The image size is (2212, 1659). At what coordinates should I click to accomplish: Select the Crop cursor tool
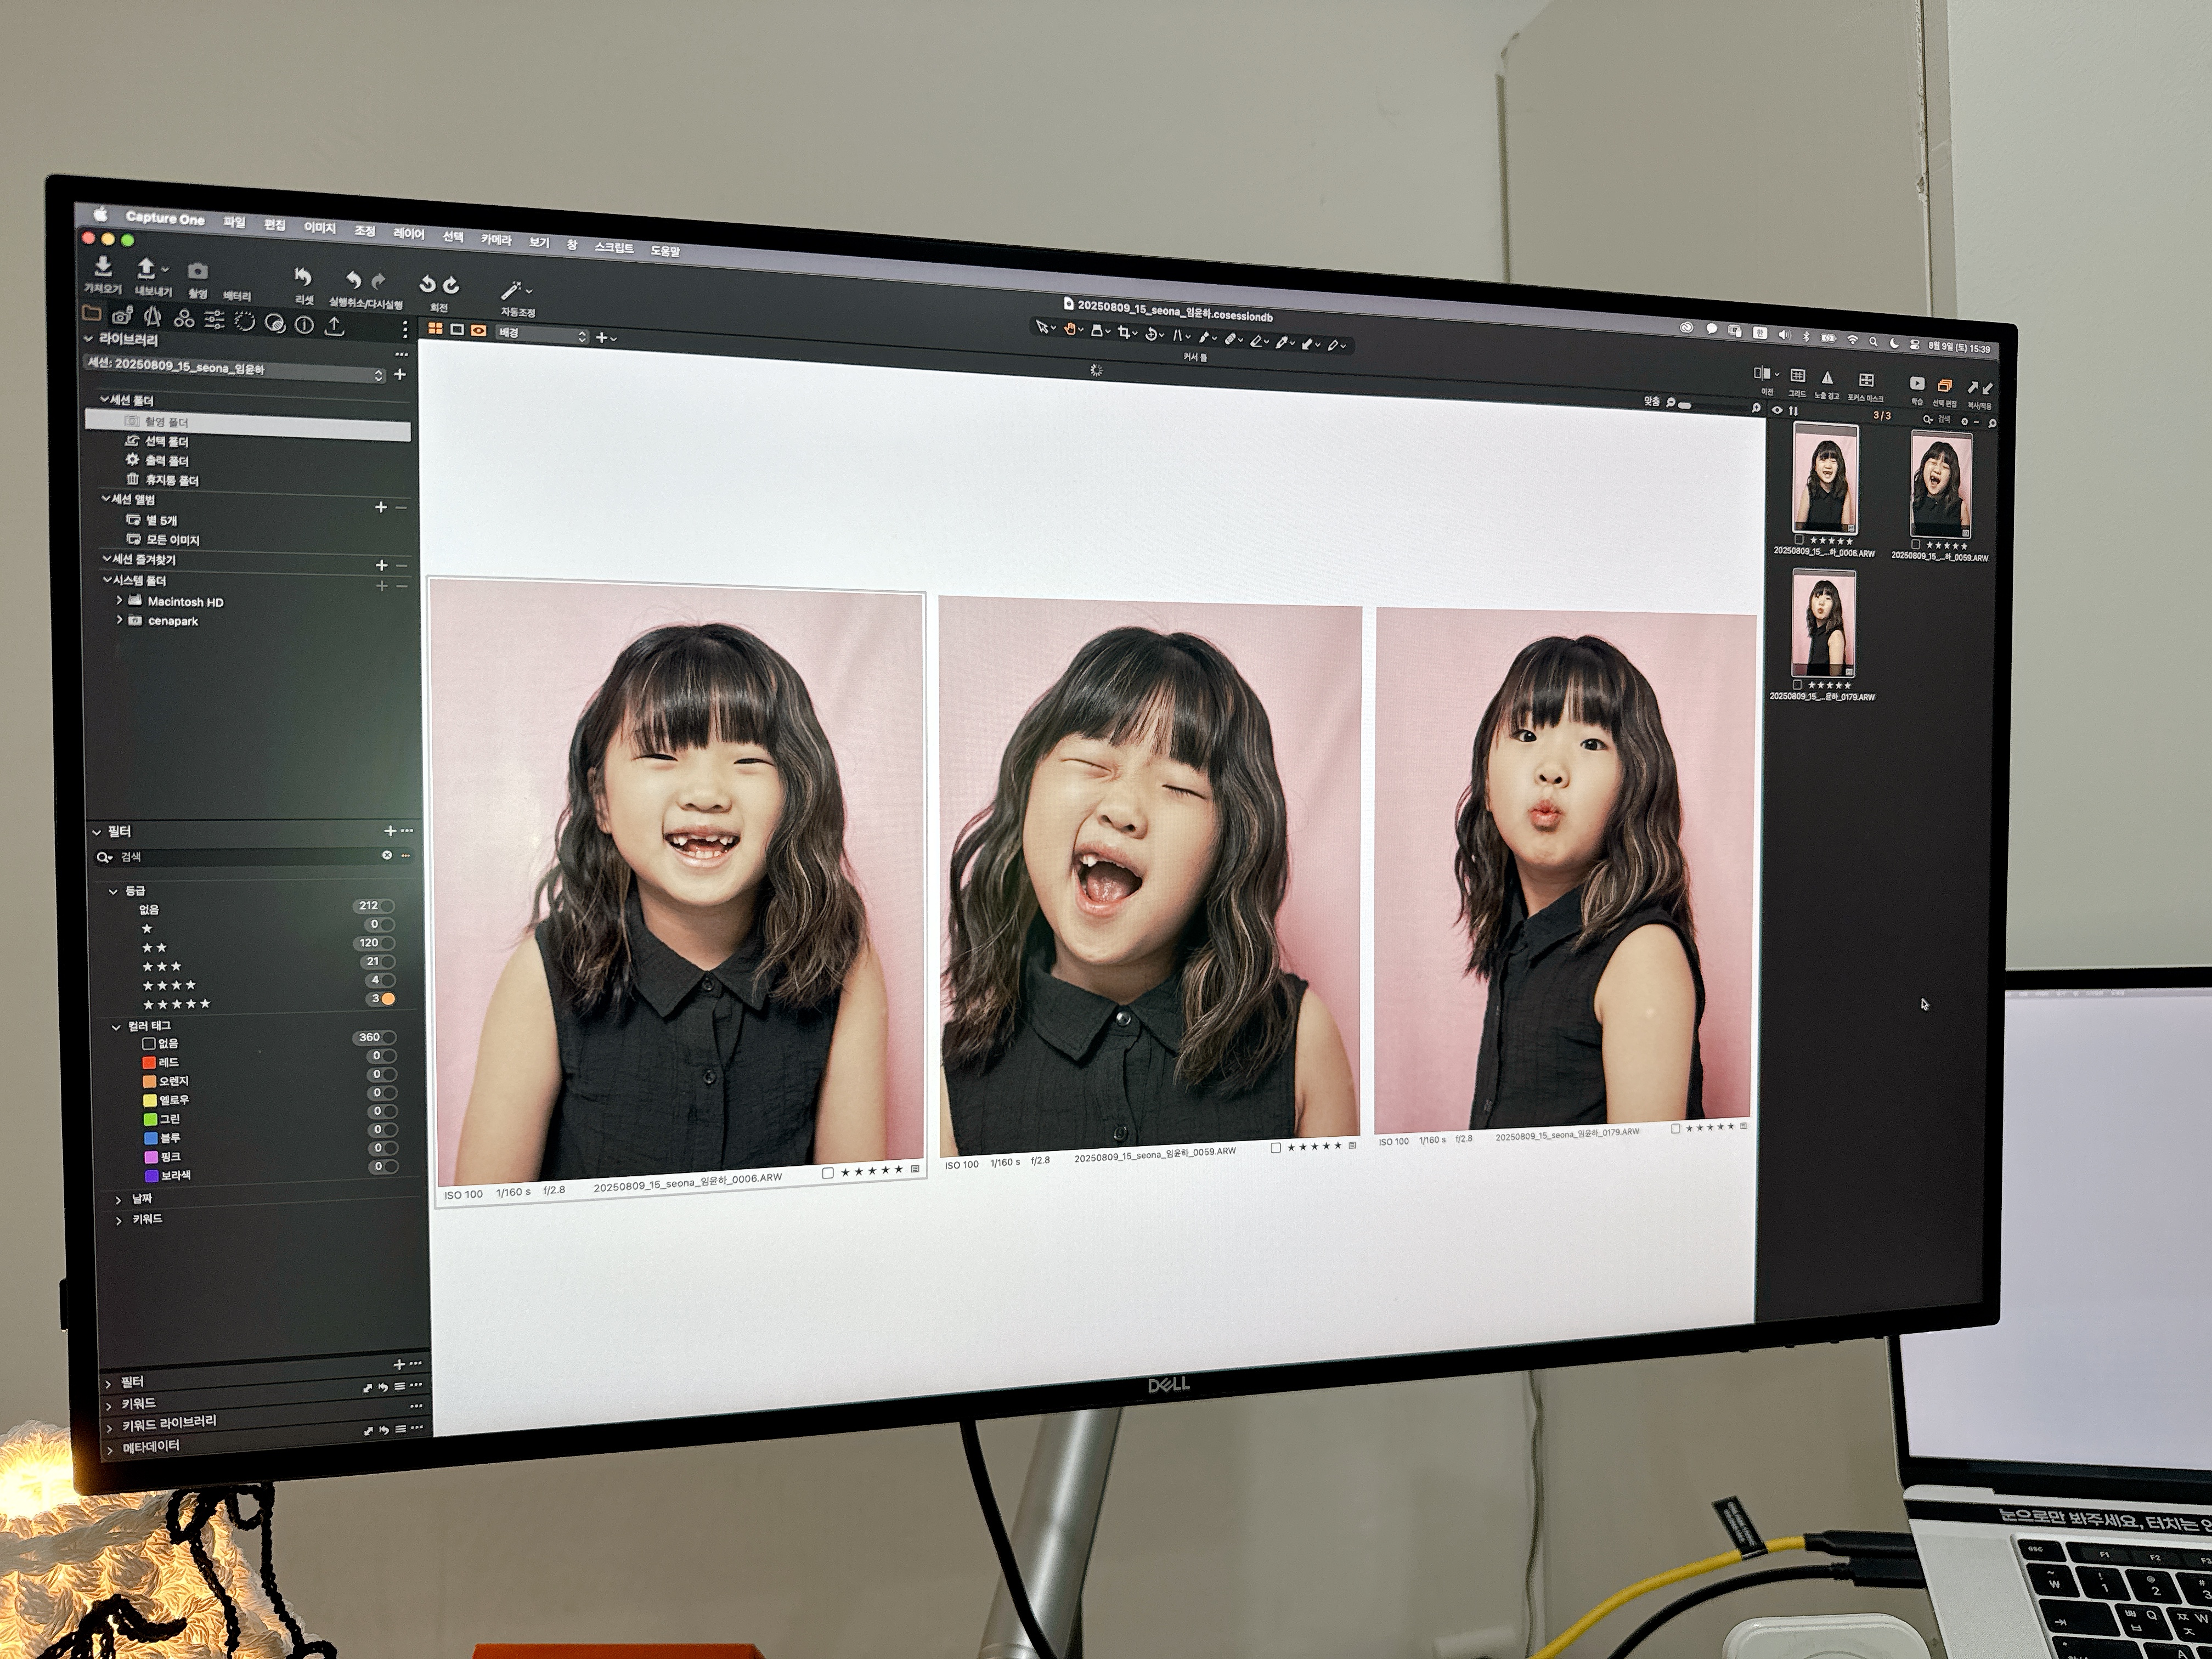click(1125, 333)
